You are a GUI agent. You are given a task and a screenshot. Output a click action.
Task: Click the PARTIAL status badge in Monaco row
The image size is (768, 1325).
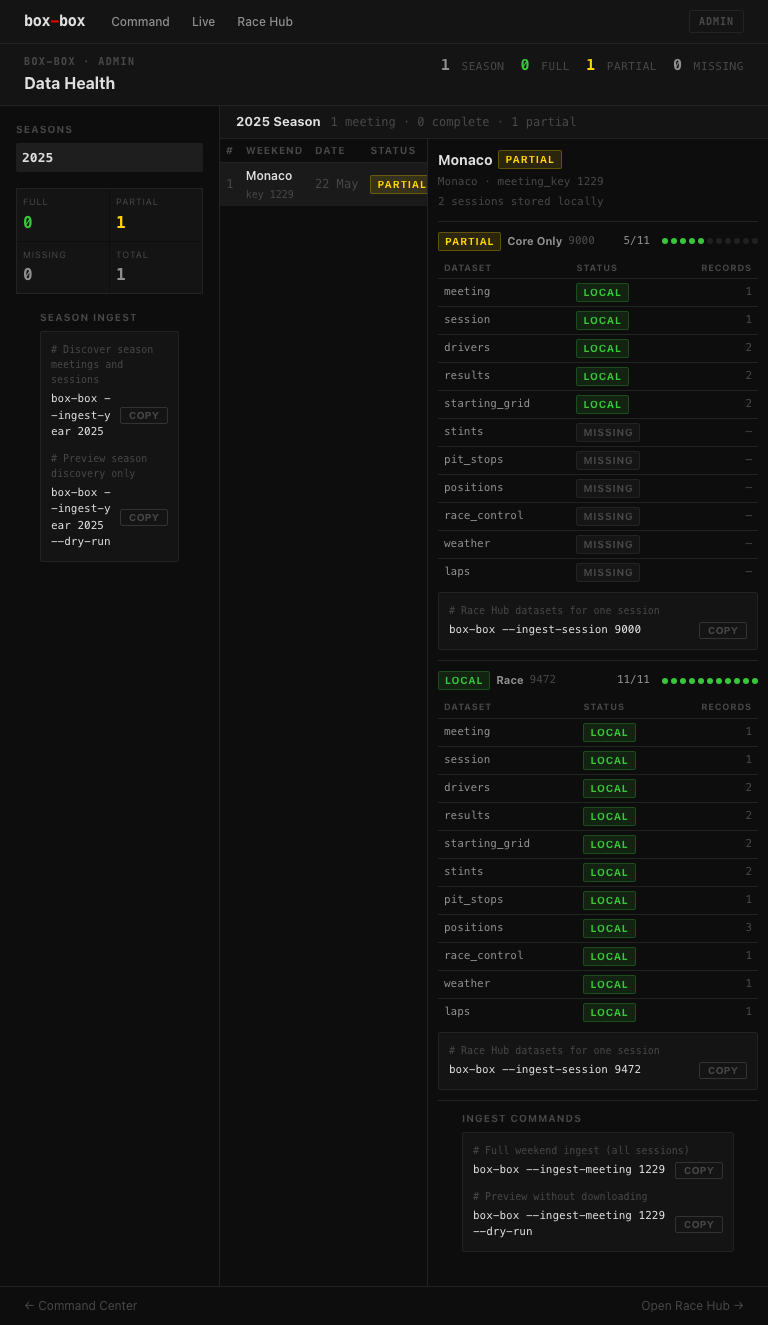tap(399, 184)
